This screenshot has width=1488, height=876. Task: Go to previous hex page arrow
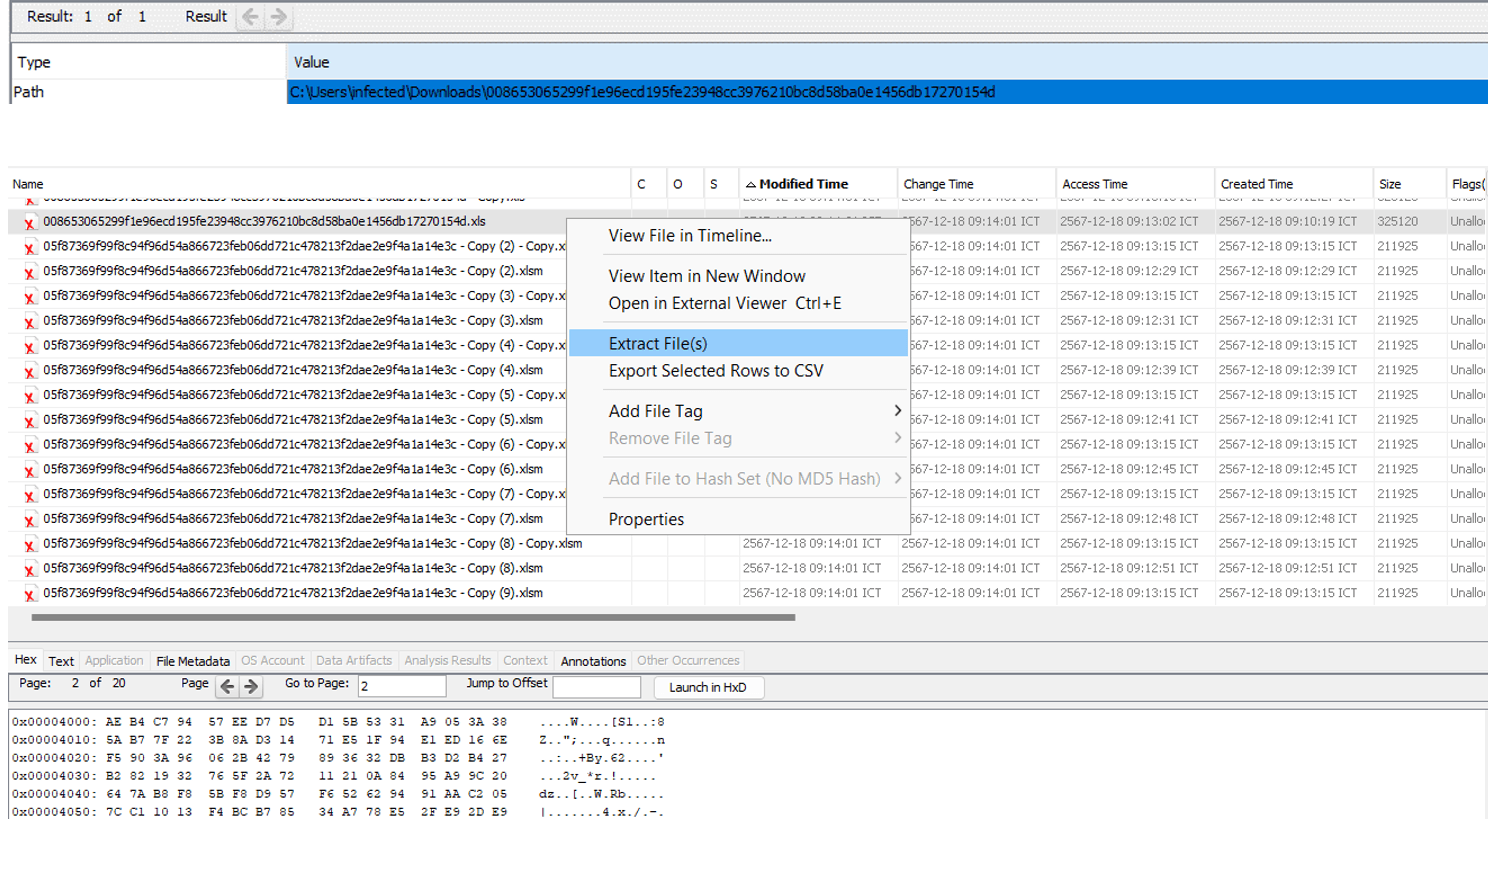(227, 687)
